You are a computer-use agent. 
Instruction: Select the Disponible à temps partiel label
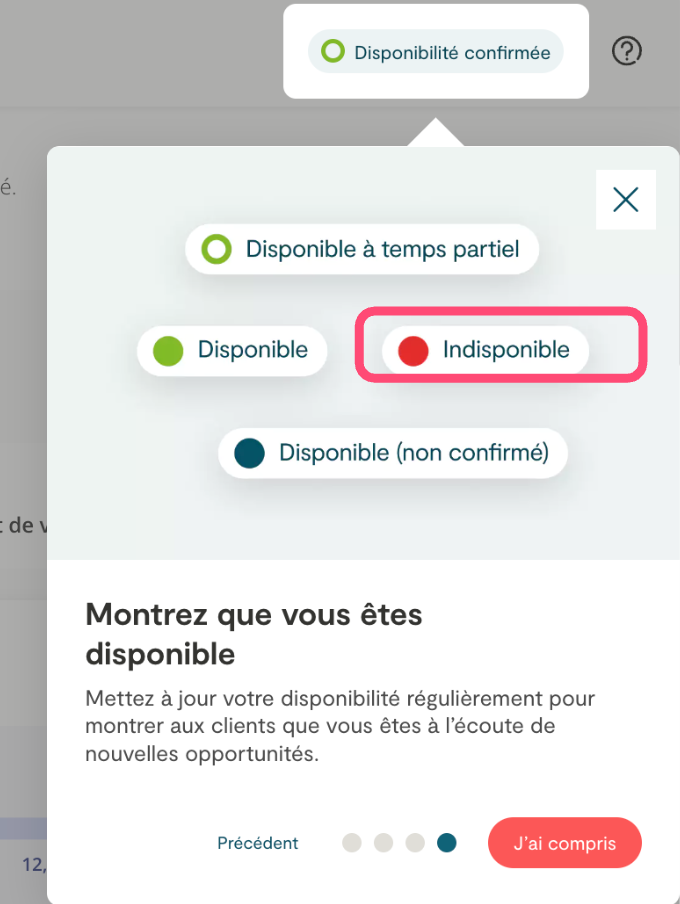pyautogui.click(x=382, y=249)
